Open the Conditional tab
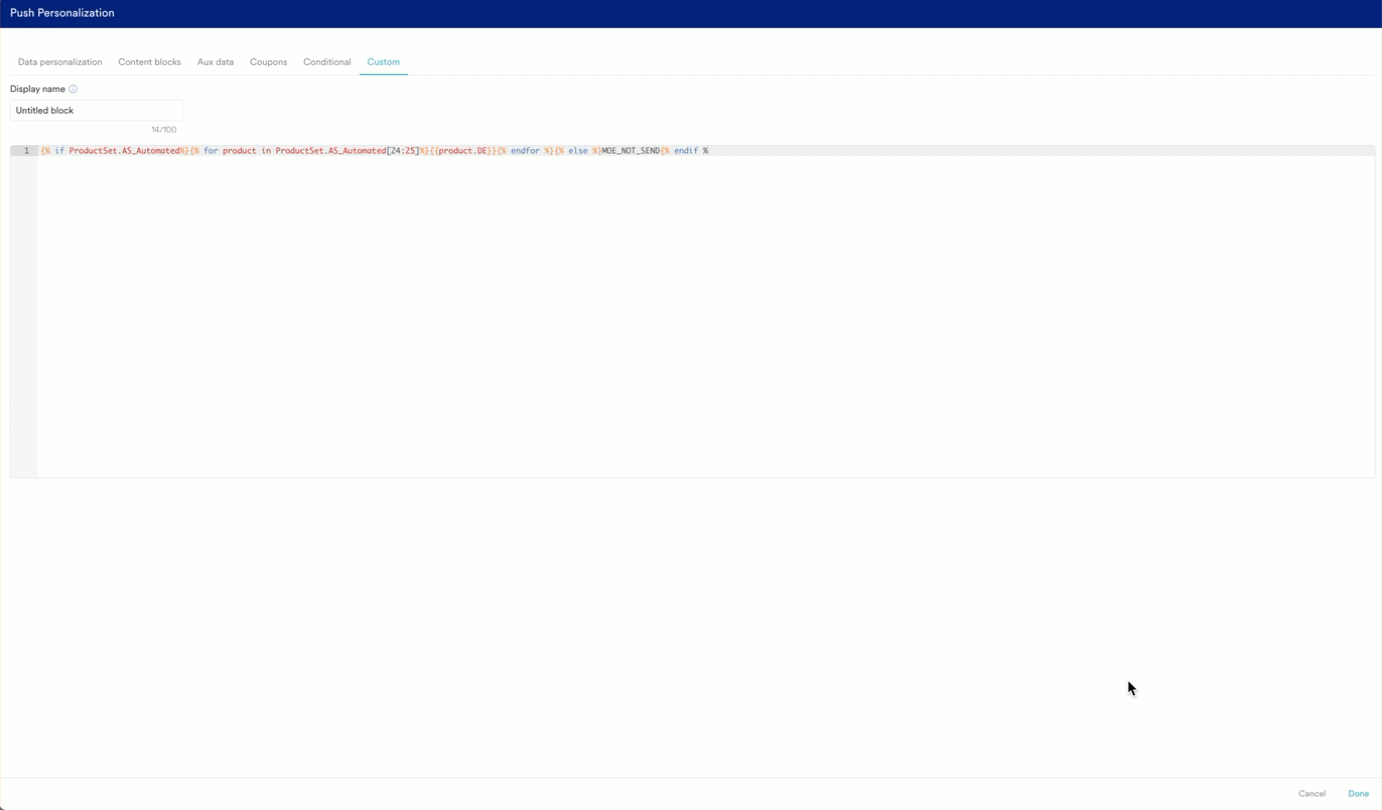Screen dimensions: 1382x810 (x=326, y=62)
